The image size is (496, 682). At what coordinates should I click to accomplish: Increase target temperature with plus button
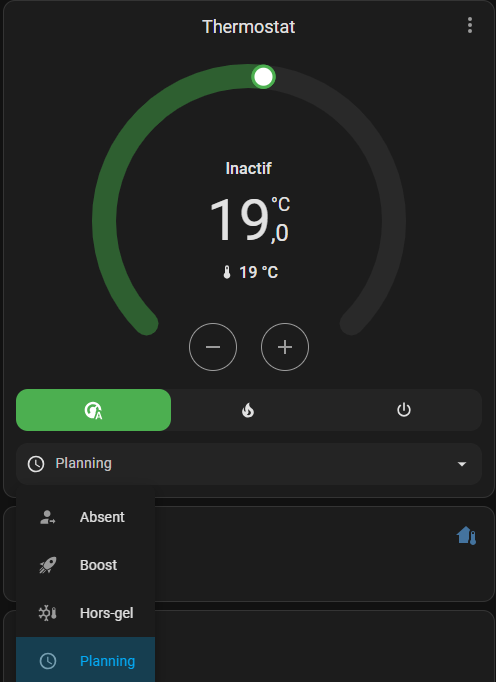285,347
